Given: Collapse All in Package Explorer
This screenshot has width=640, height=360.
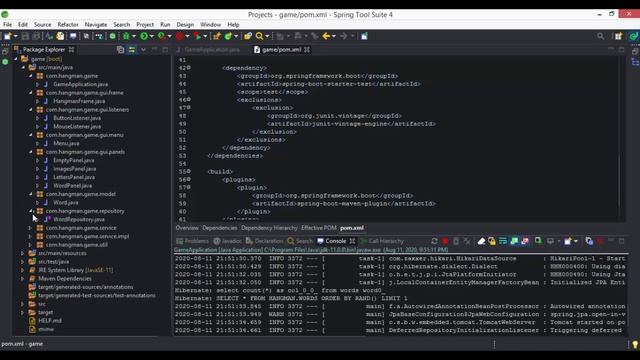Looking at the screenshot, I should (120, 50).
